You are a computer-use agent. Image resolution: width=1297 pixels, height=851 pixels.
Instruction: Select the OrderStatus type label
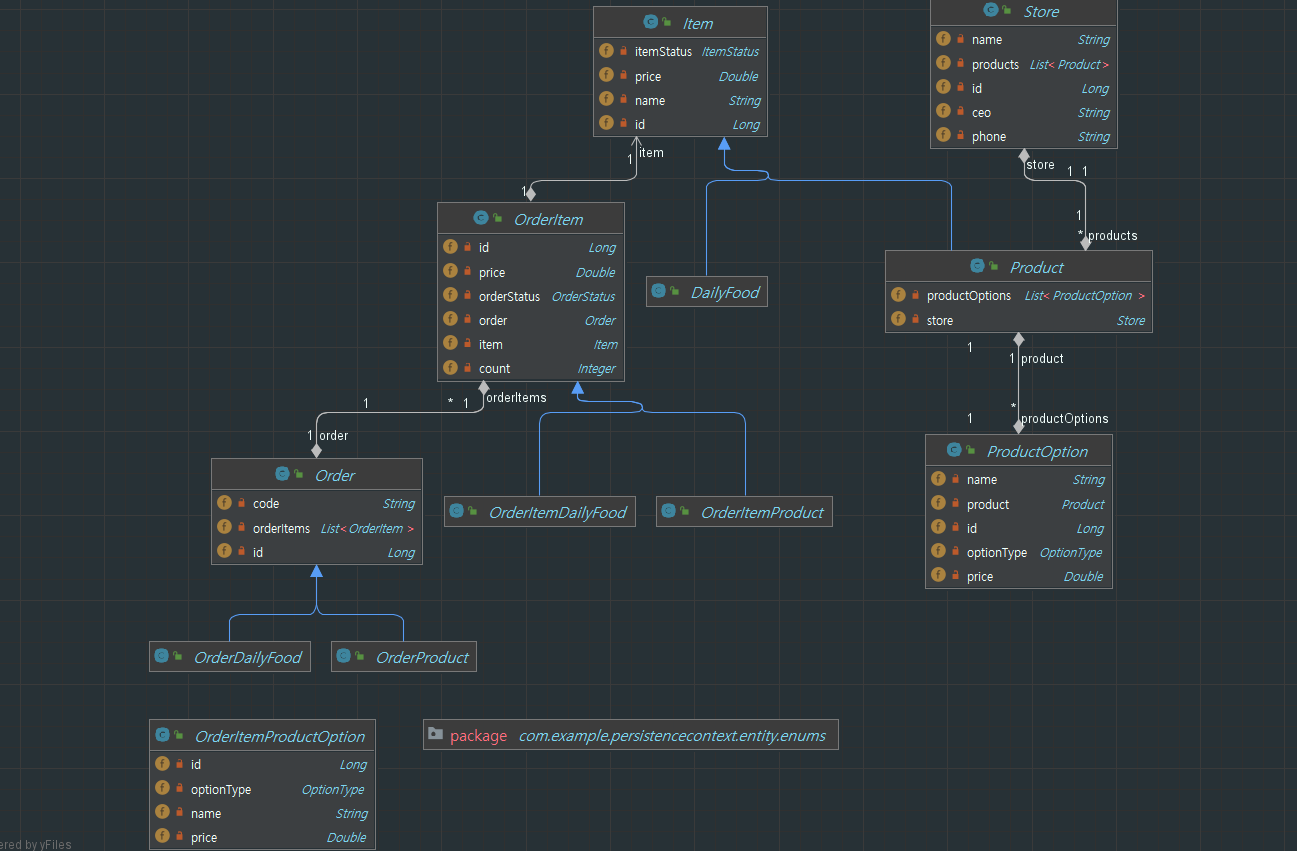[x=584, y=297]
